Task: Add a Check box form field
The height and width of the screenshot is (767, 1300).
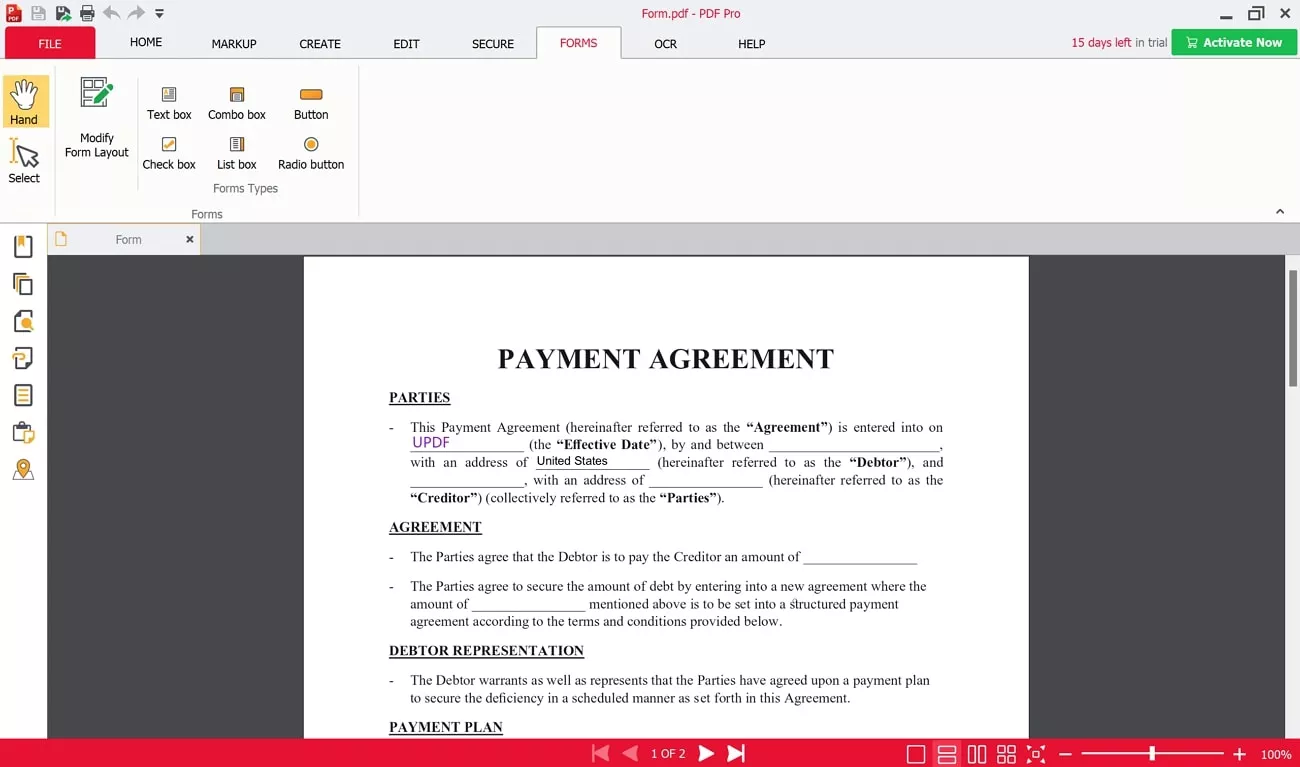Action: tap(168, 152)
